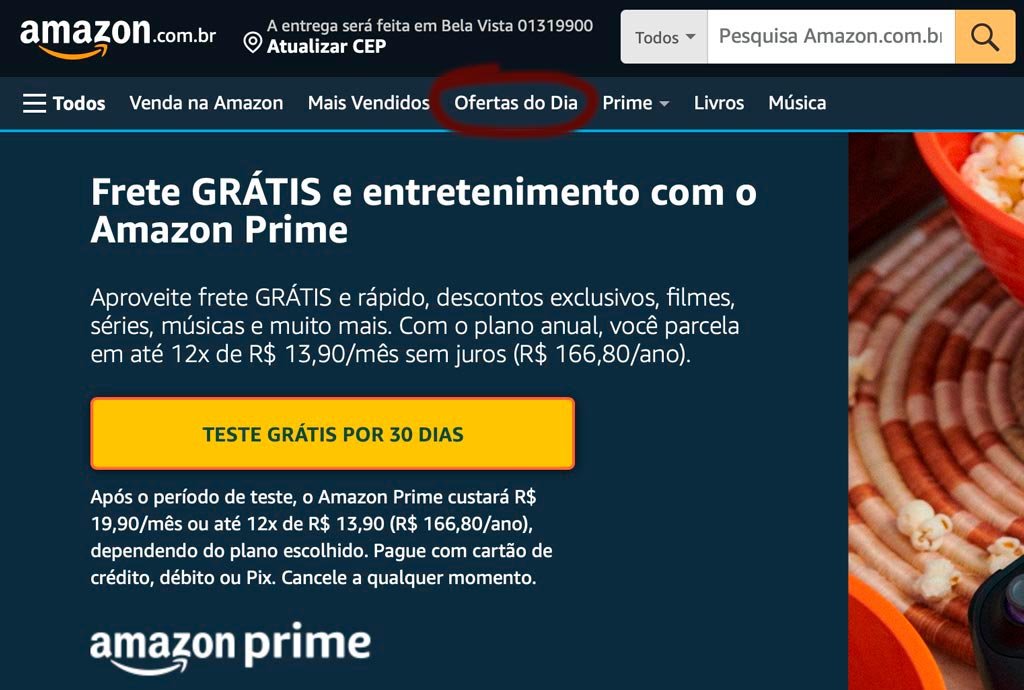
Task: Click Atualizar CEP link
Action: (x=327, y=46)
